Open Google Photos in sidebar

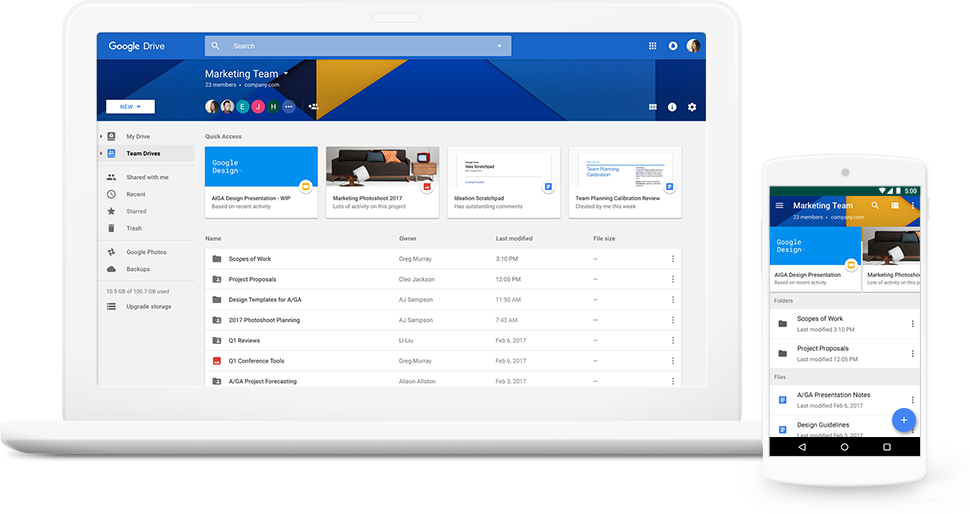pyautogui.click(x=146, y=252)
